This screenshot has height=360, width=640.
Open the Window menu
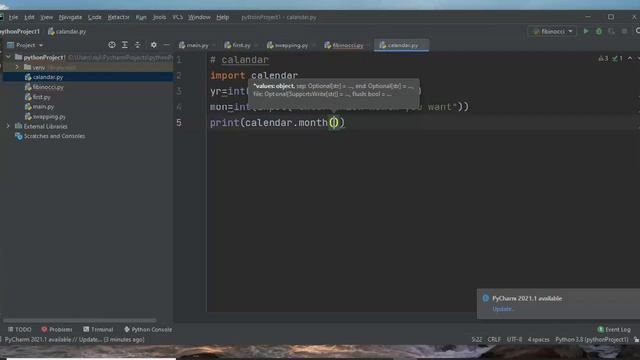point(199,17)
